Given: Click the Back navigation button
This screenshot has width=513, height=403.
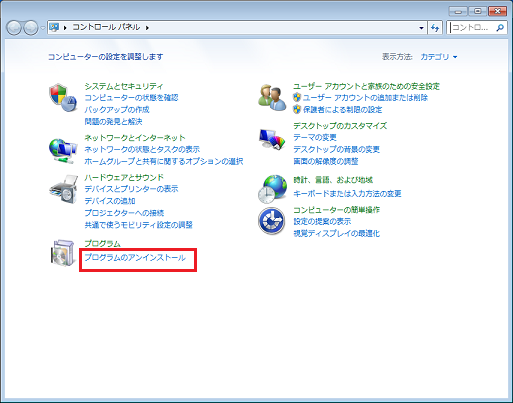Looking at the screenshot, I should click(x=14, y=28).
